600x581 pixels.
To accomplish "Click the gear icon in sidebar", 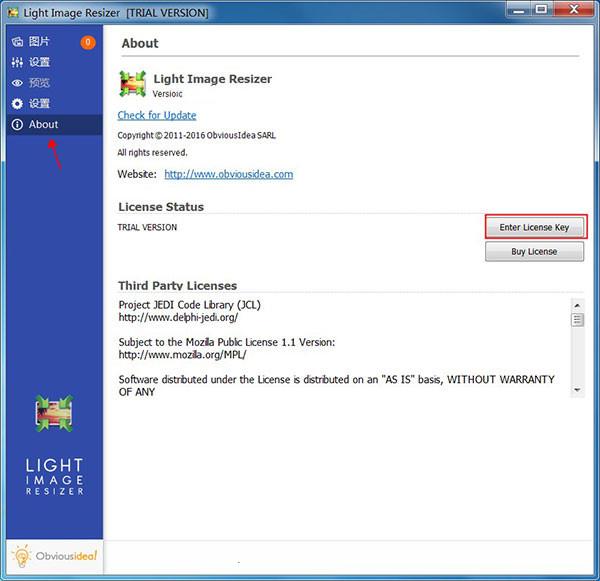I will coord(17,104).
